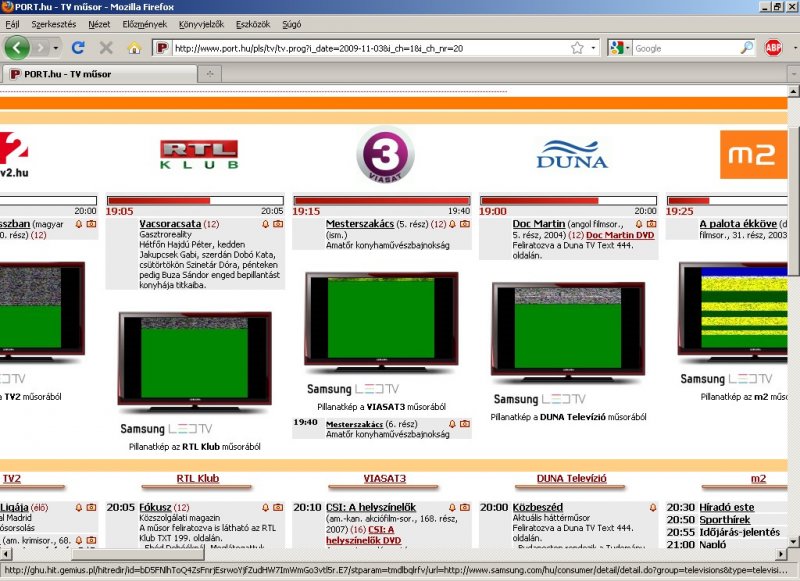Click the camera icon for Vacsoracsata
This screenshot has width=800, height=581.
pyautogui.click(x=278, y=224)
